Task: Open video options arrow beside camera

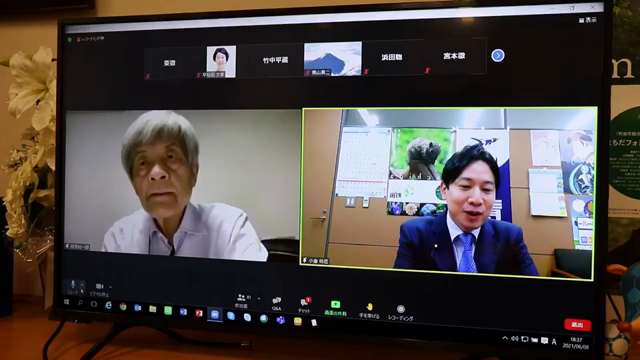Action: click(111, 287)
